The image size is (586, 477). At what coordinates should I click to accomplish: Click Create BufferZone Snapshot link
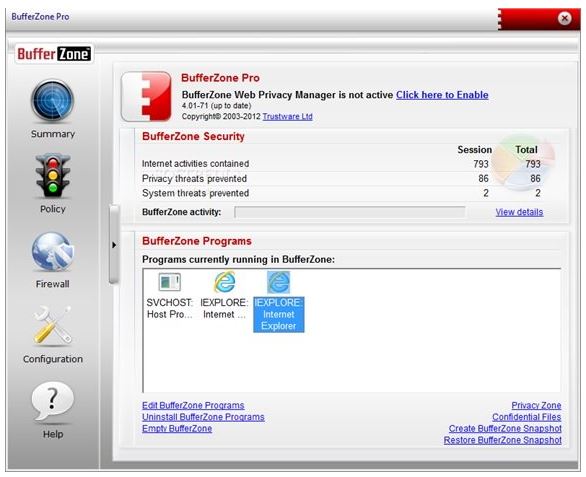coord(505,428)
